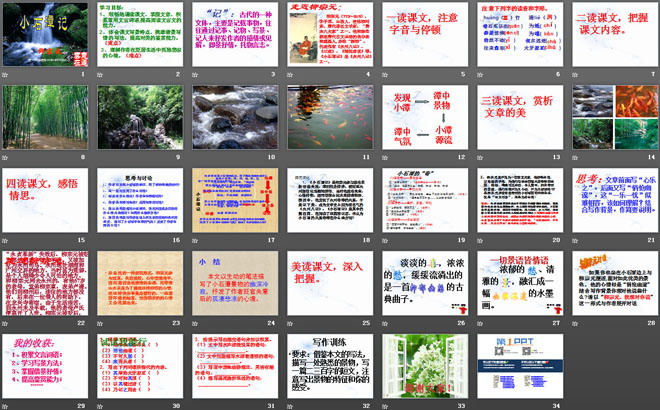Select slide 28 with orange heading
The image size is (660, 410).
615,283
